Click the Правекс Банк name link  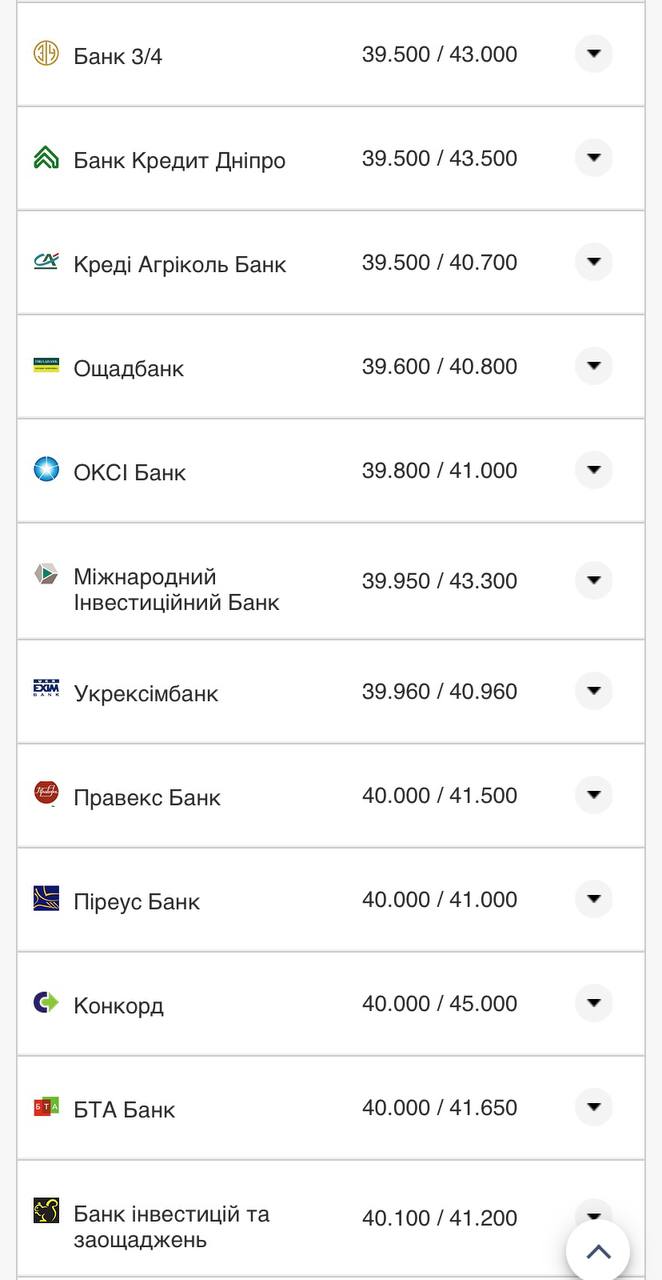(x=146, y=795)
